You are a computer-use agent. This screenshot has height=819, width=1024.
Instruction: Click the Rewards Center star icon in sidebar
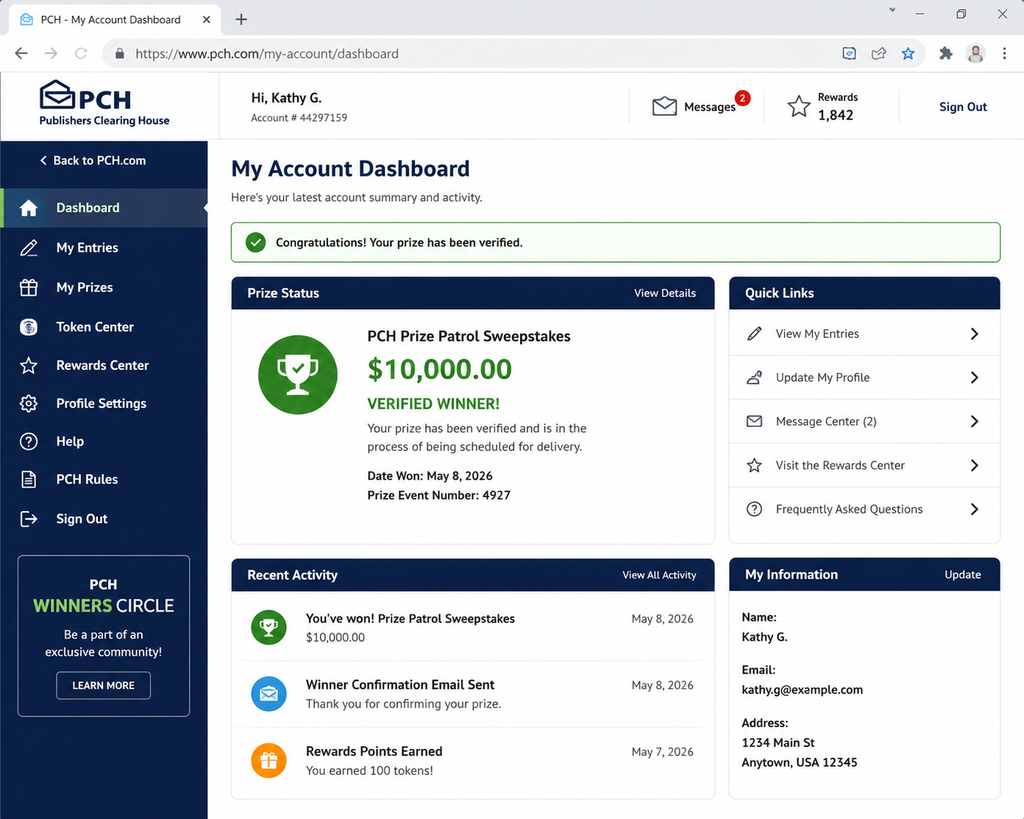click(x=29, y=365)
